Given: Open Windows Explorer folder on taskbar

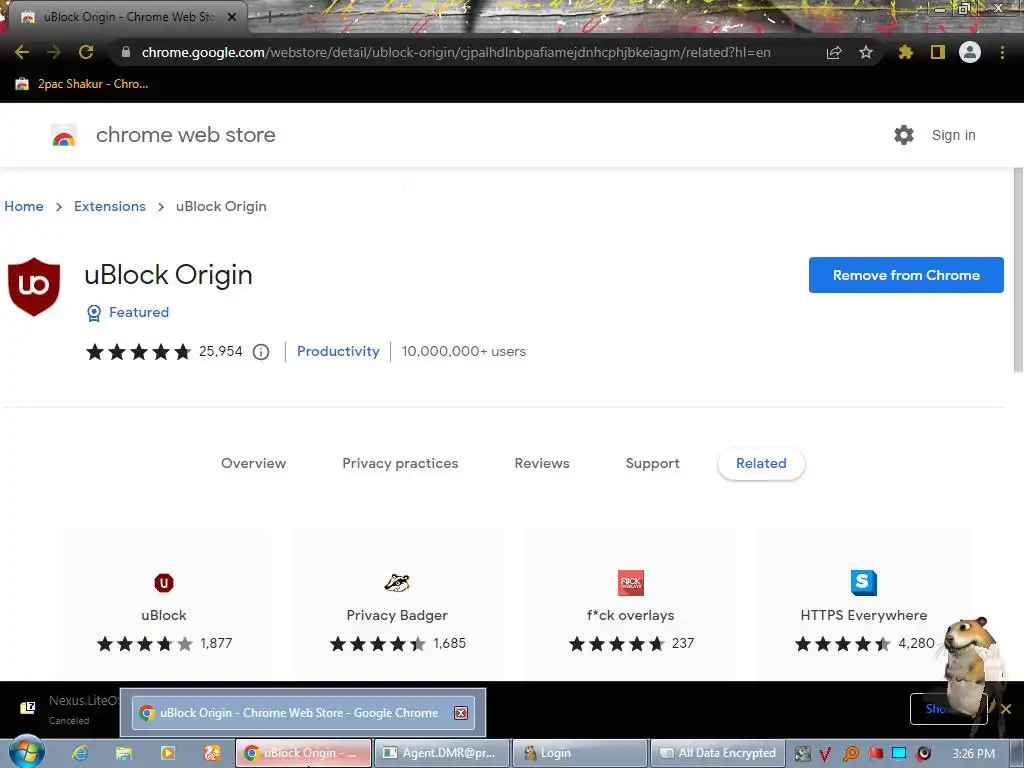Looking at the screenshot, I should tap(123, 753).
